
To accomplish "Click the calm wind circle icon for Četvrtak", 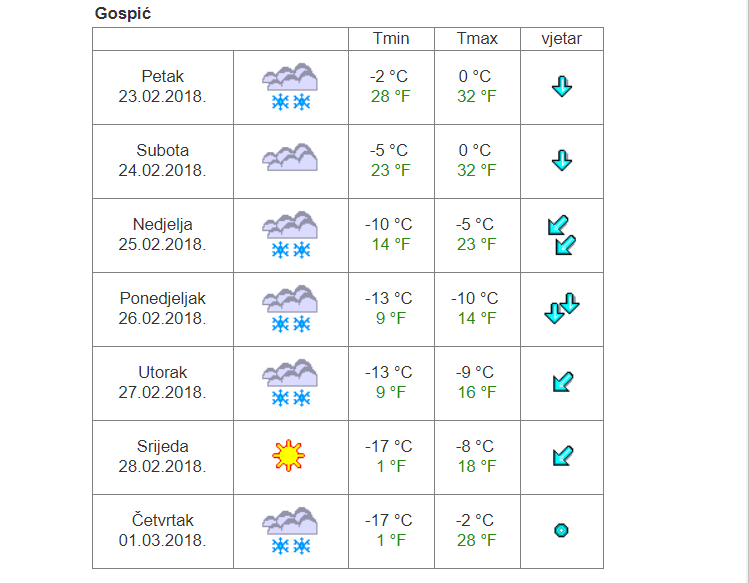I will coord(561,530).
